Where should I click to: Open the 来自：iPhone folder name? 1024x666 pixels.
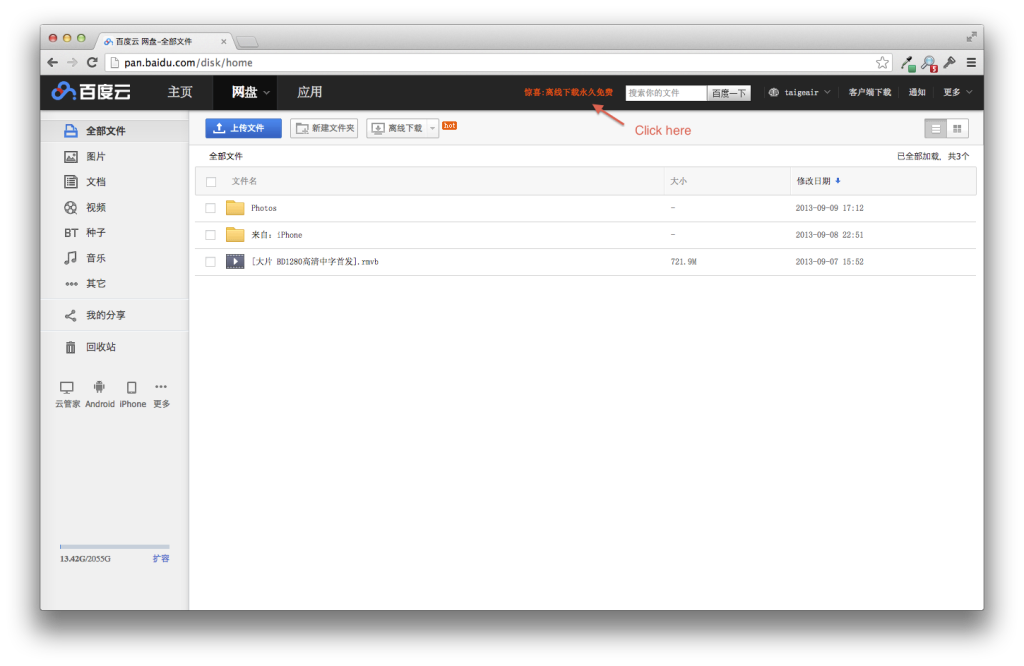(276, 235)
